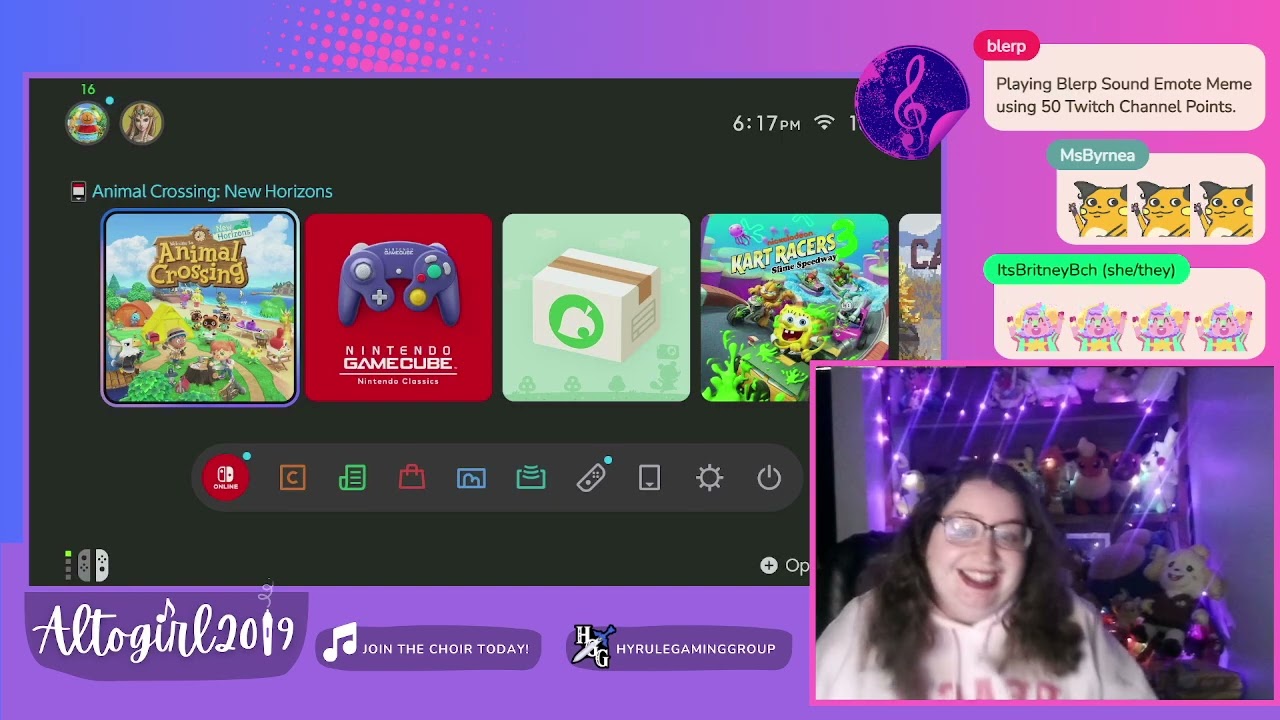Click the blerp username badge in chat
The height and width of the screenshot is (720, 1280).
pos(1006,46)
